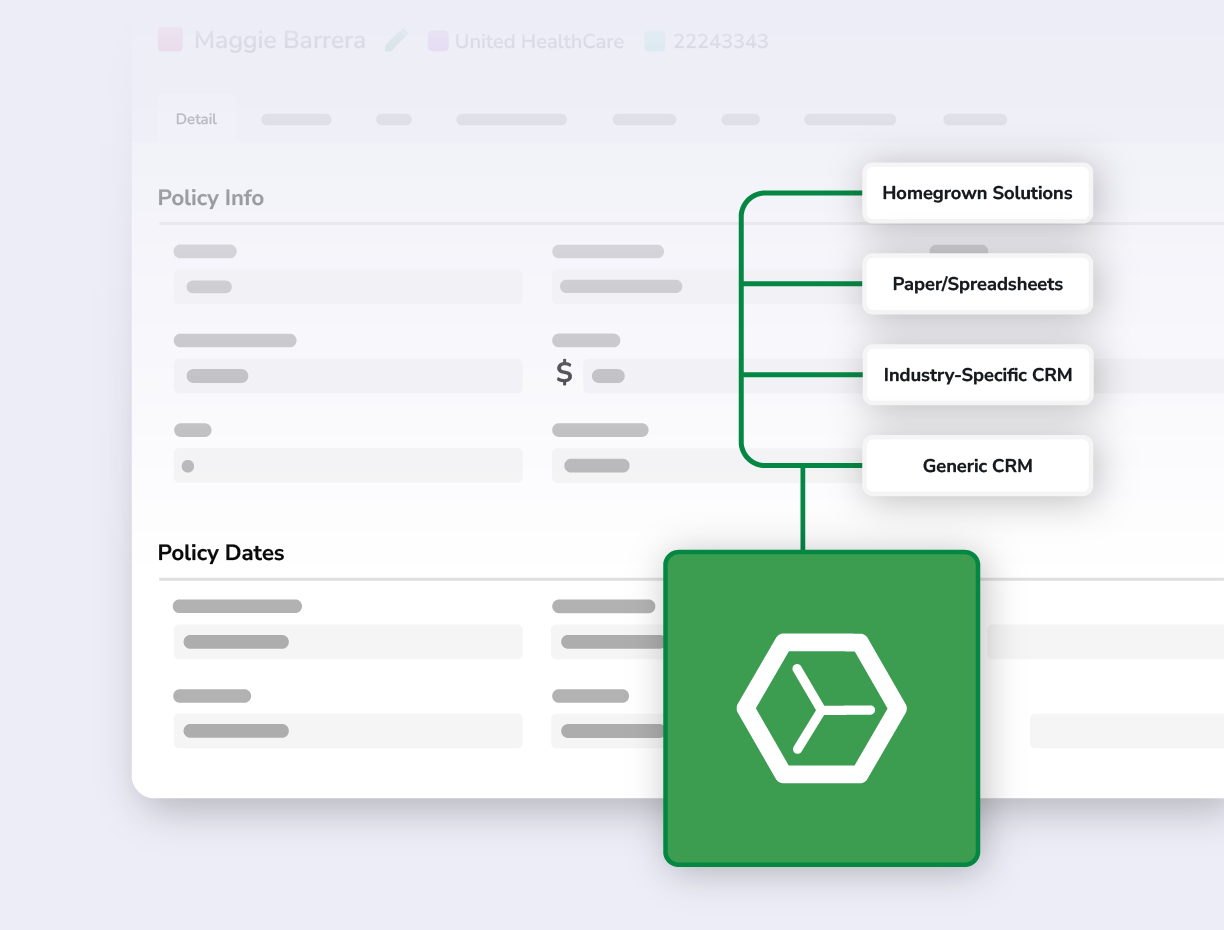Click the Maggie Barrera name text
The height and width of the screenshot is (930, 1224).
280,41
